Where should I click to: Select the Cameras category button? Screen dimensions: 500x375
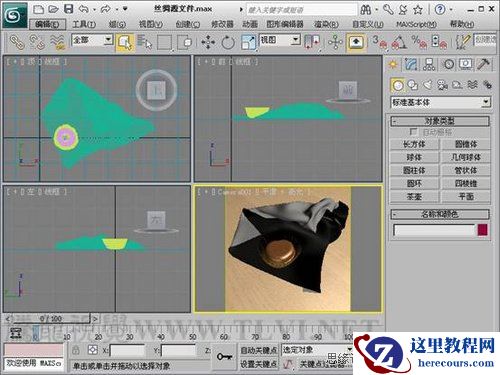(x=442, y=85)
